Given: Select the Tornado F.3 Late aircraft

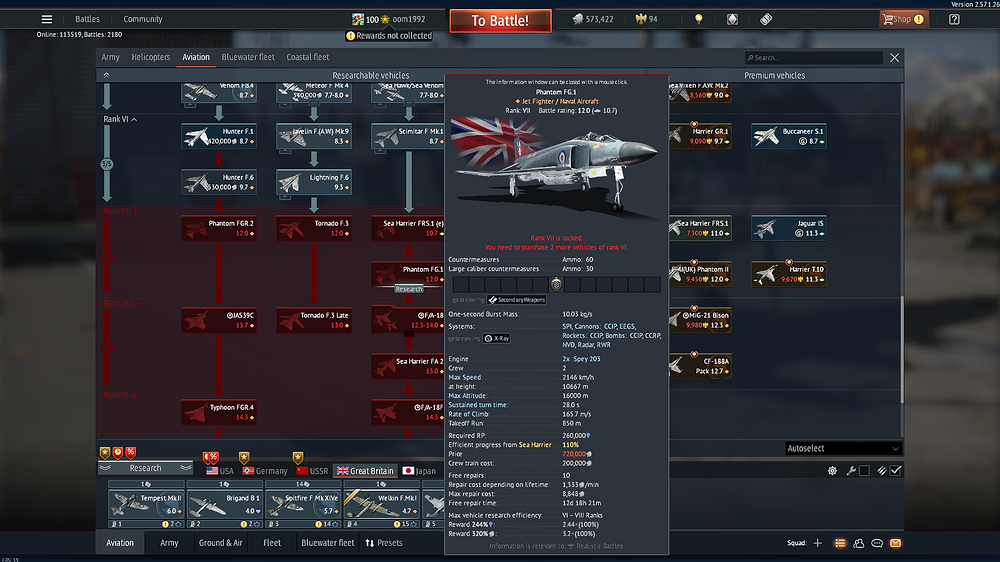Looking at the screenshot, I should [x=314, y=320].
